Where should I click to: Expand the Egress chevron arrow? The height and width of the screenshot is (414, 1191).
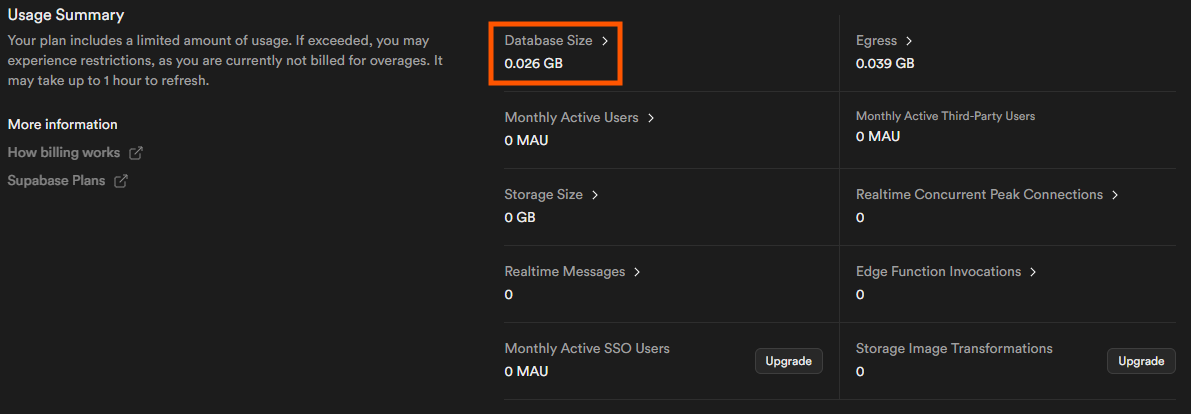point(909,41)
